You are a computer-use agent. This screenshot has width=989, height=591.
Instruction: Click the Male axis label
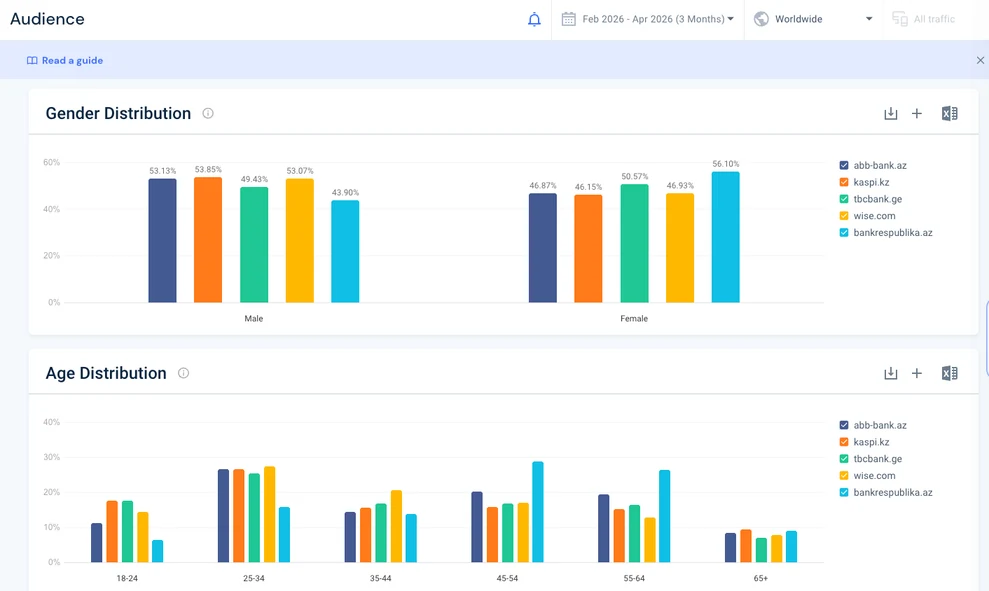(x=254, y=319)
